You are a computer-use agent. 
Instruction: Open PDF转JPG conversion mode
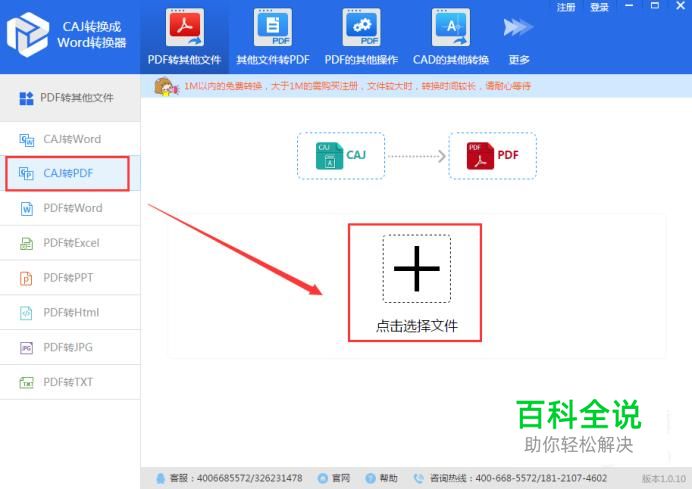click(x=70, y=348)
